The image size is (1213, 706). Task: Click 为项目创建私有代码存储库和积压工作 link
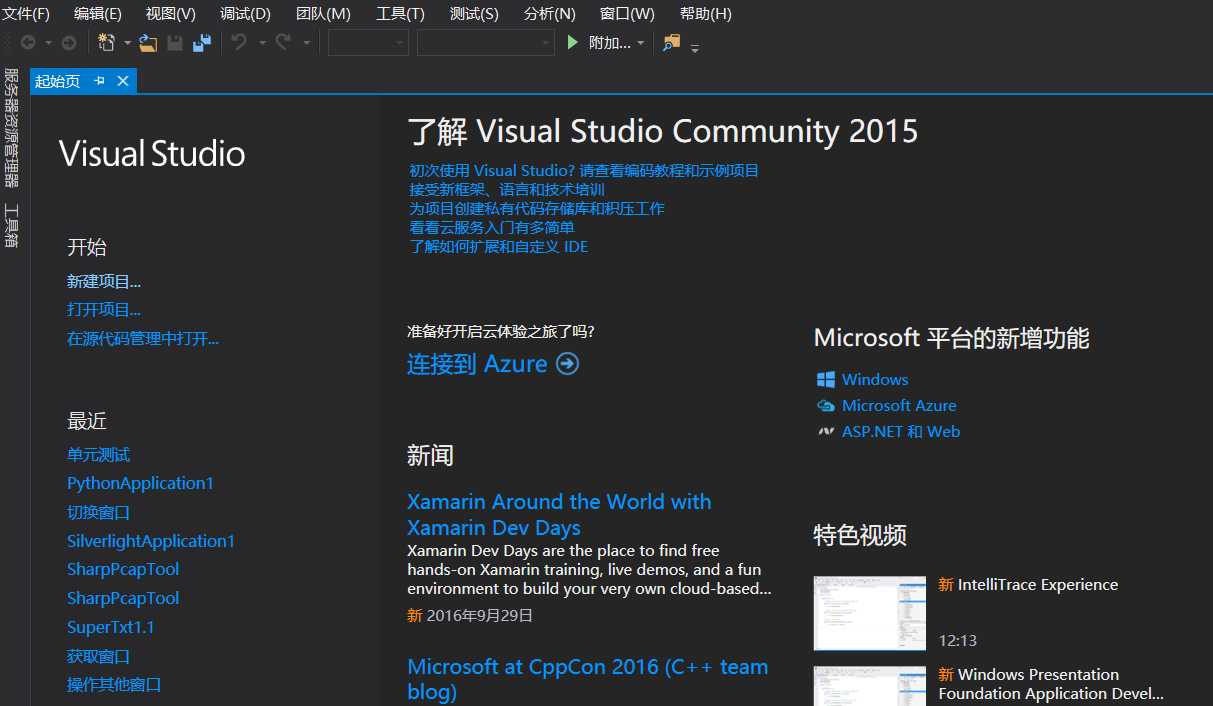(x=537, y=209)
